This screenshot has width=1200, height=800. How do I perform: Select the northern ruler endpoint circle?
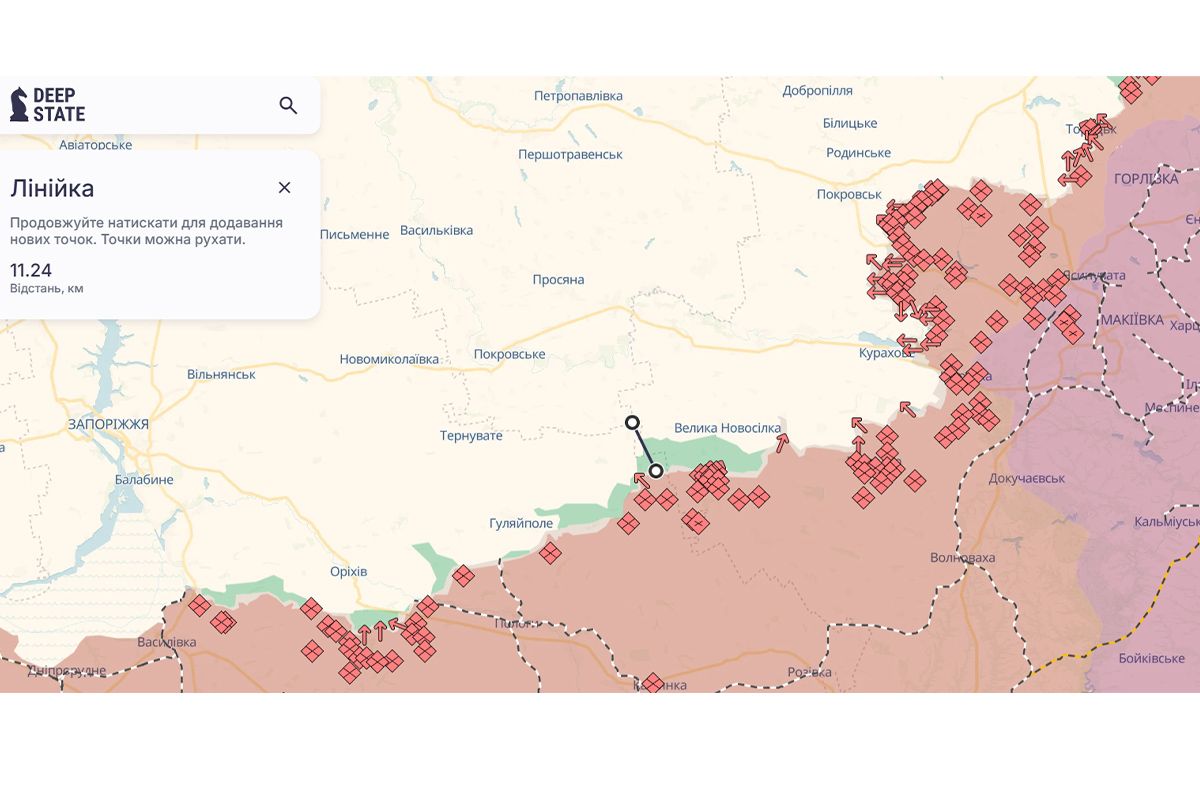(x=632, y=422)
